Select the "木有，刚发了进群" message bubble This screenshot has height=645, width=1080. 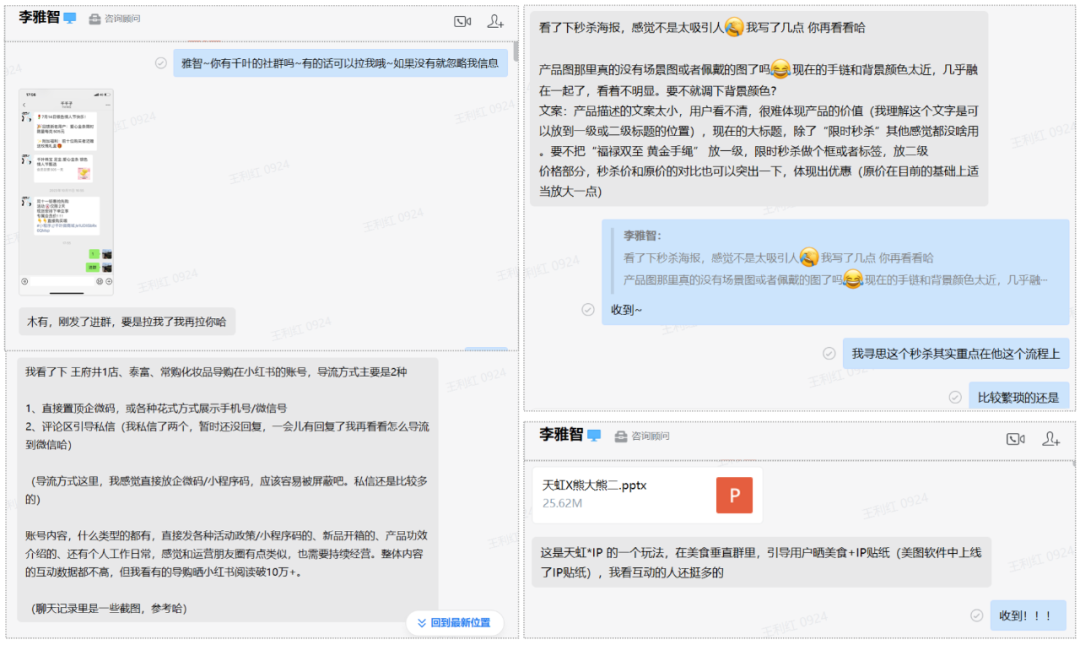[x=126, y=322]
